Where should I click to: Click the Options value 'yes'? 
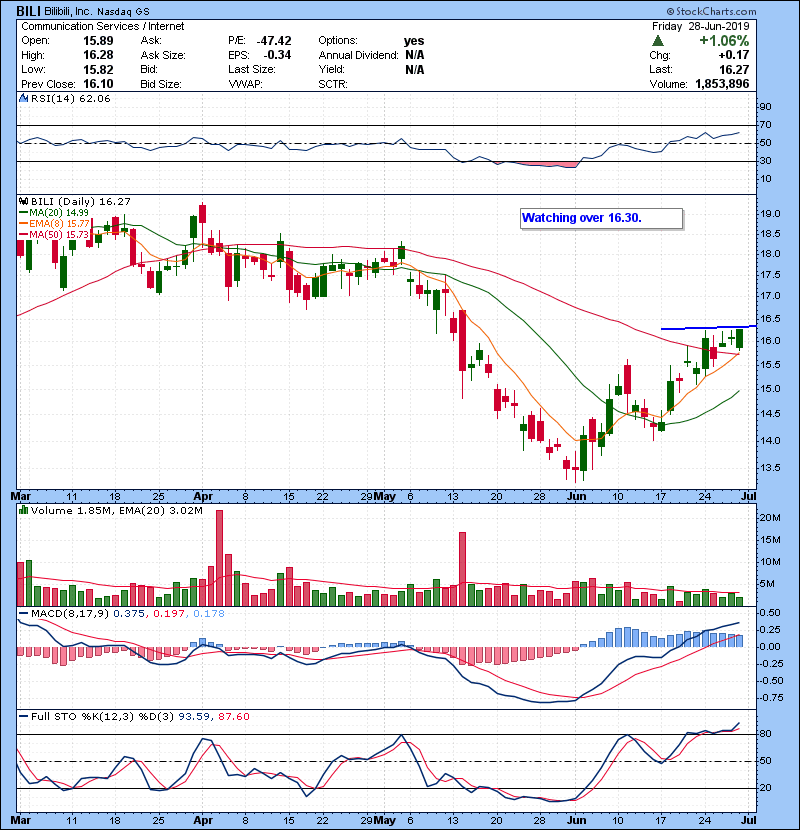point(414,41)
